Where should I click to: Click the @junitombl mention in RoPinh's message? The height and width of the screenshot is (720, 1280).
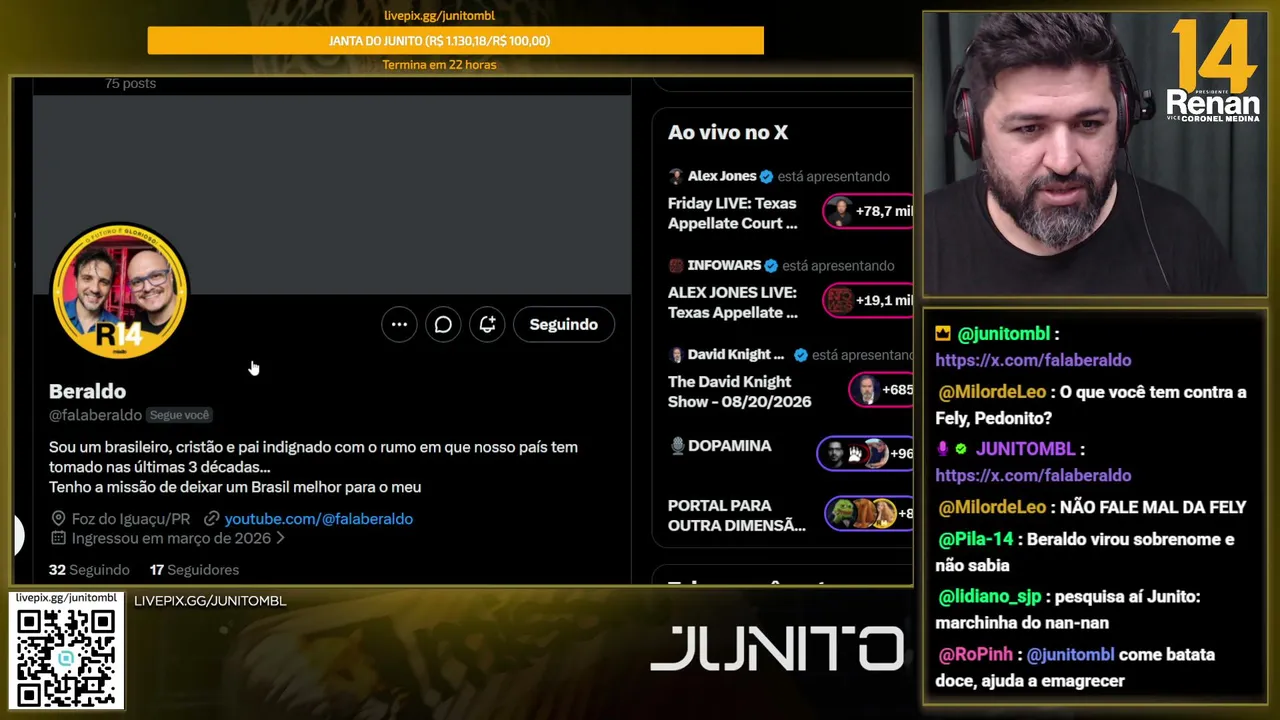[1070, 655]
